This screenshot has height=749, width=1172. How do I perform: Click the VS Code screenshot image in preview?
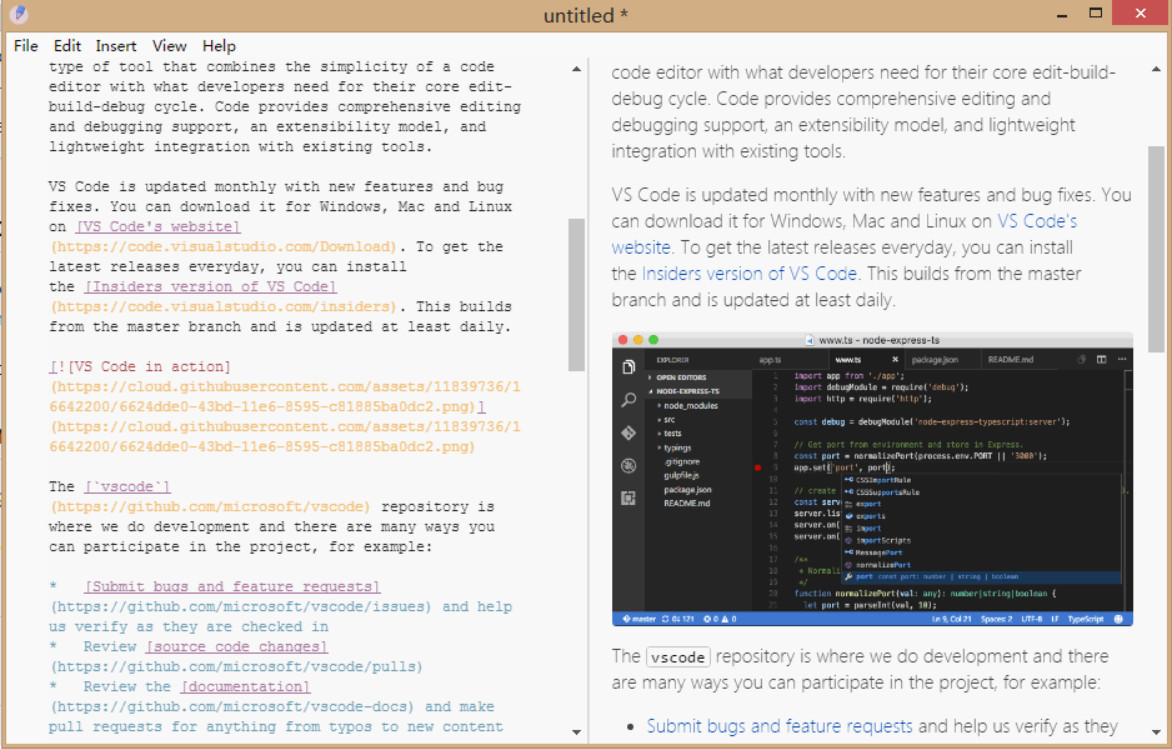click(x=872, y=479)
